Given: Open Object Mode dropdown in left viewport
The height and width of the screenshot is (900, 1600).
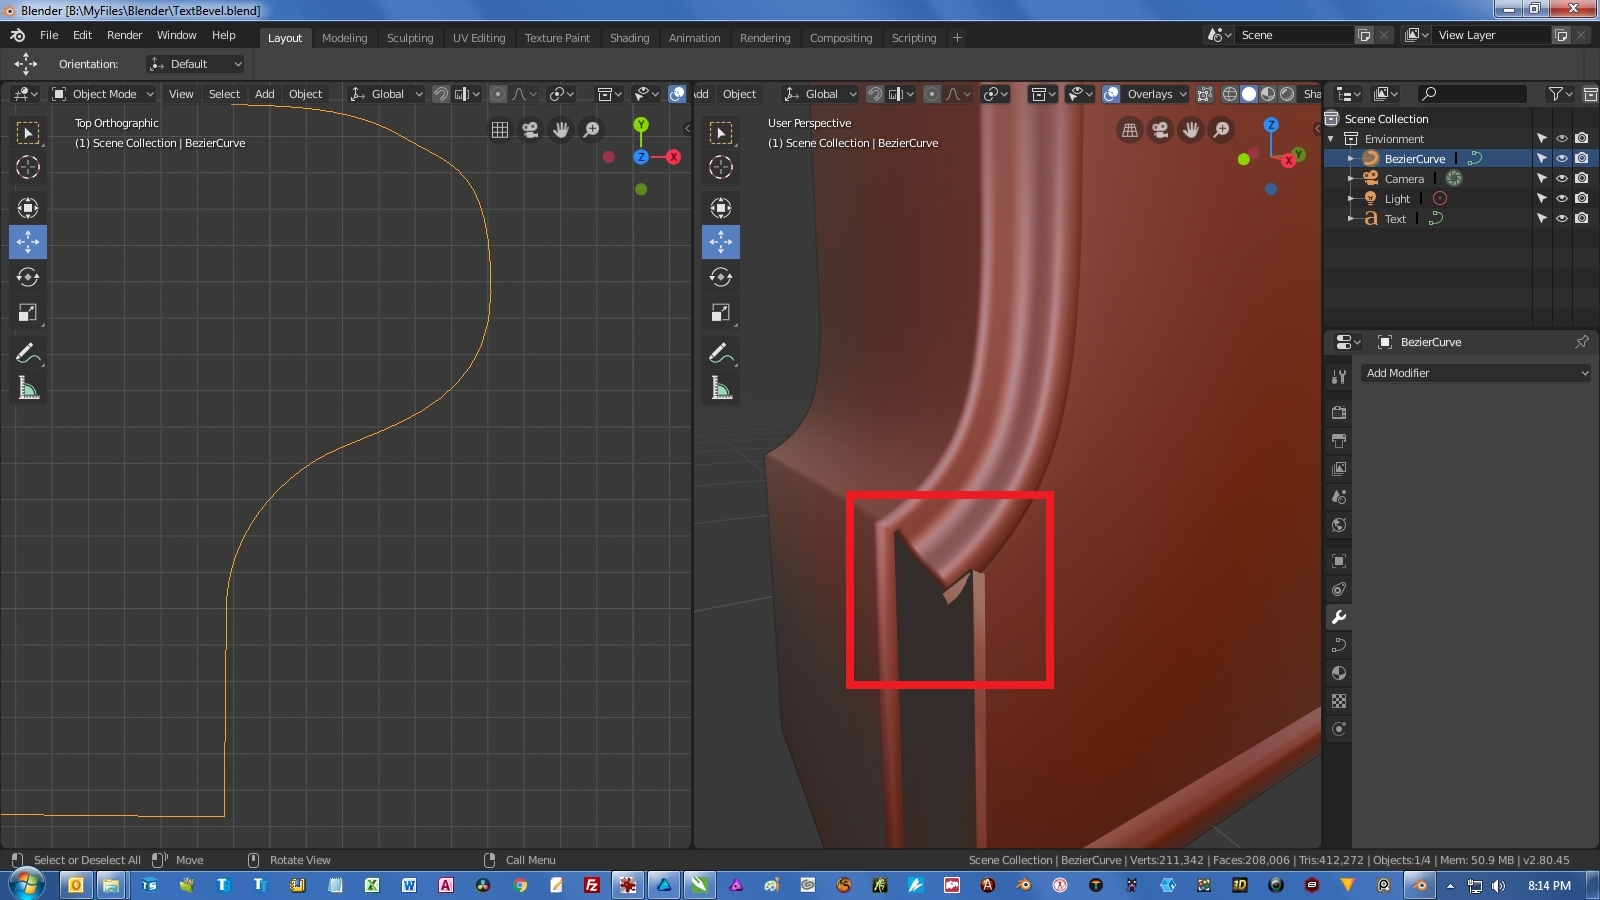Looking at the screenshot, I should point(103,94).
